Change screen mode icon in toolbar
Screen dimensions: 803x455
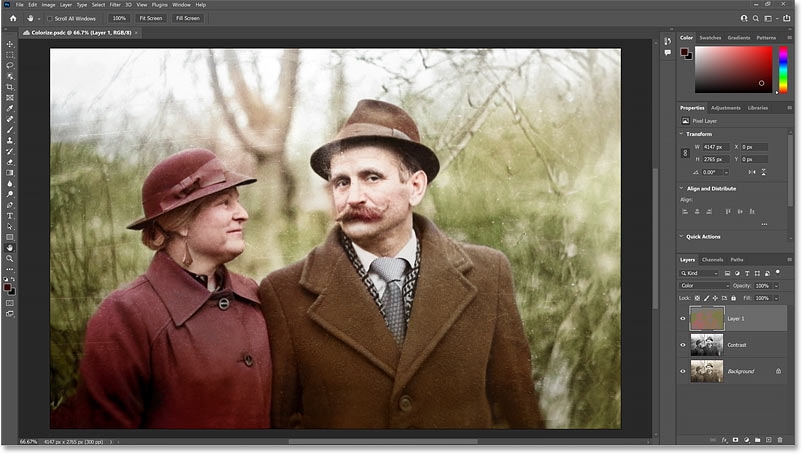point(10,314)
